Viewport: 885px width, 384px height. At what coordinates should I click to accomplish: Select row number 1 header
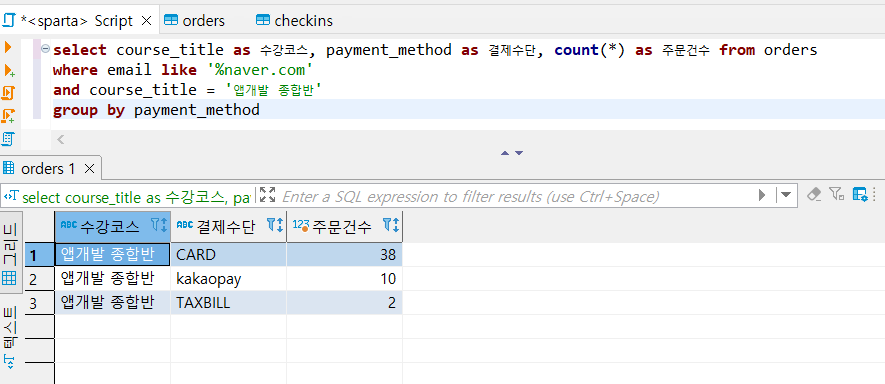[x=40, y=255]
